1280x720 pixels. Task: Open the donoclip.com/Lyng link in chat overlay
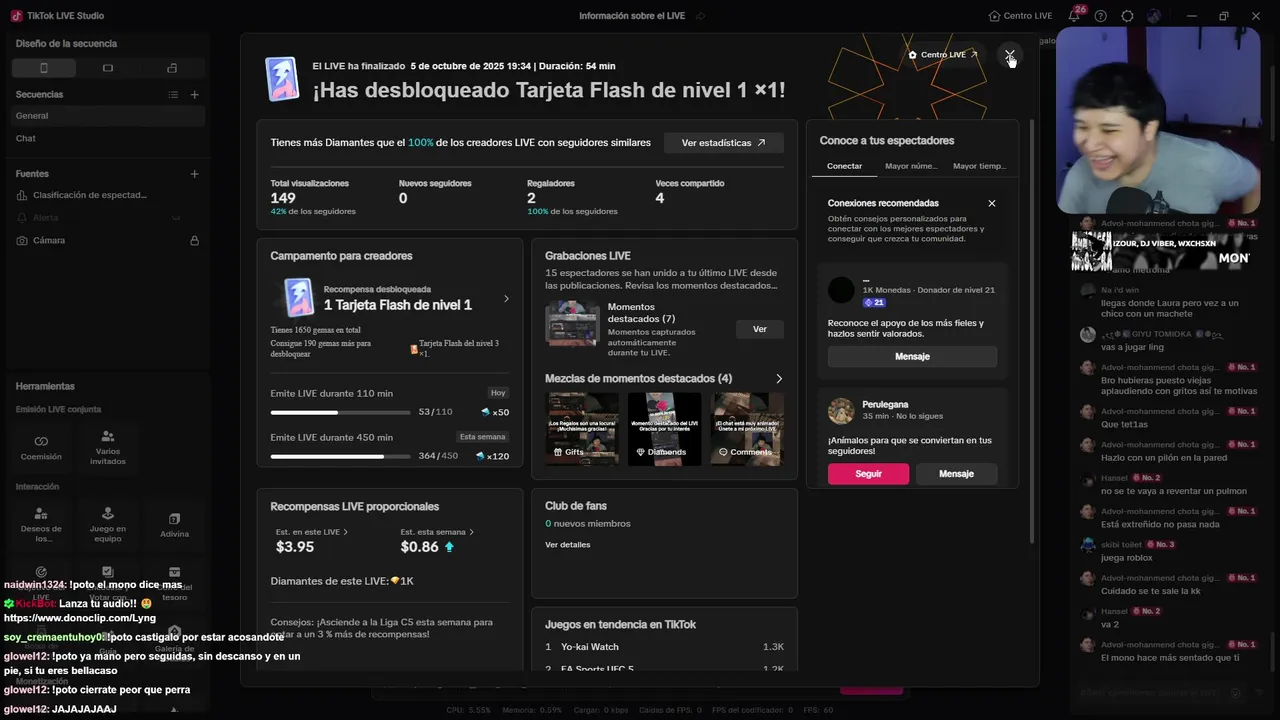(80, 618)
